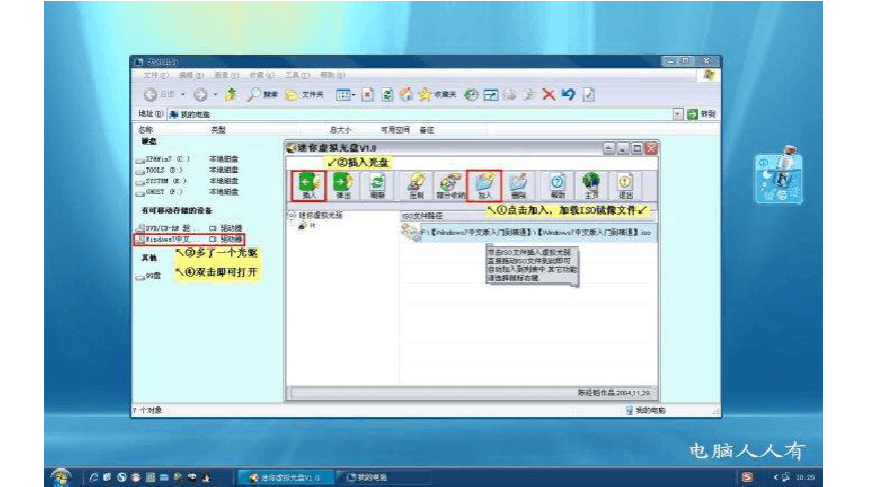Click the history clock icon in Explorer toolbar

pyautogui.click(x=470, y=95)
